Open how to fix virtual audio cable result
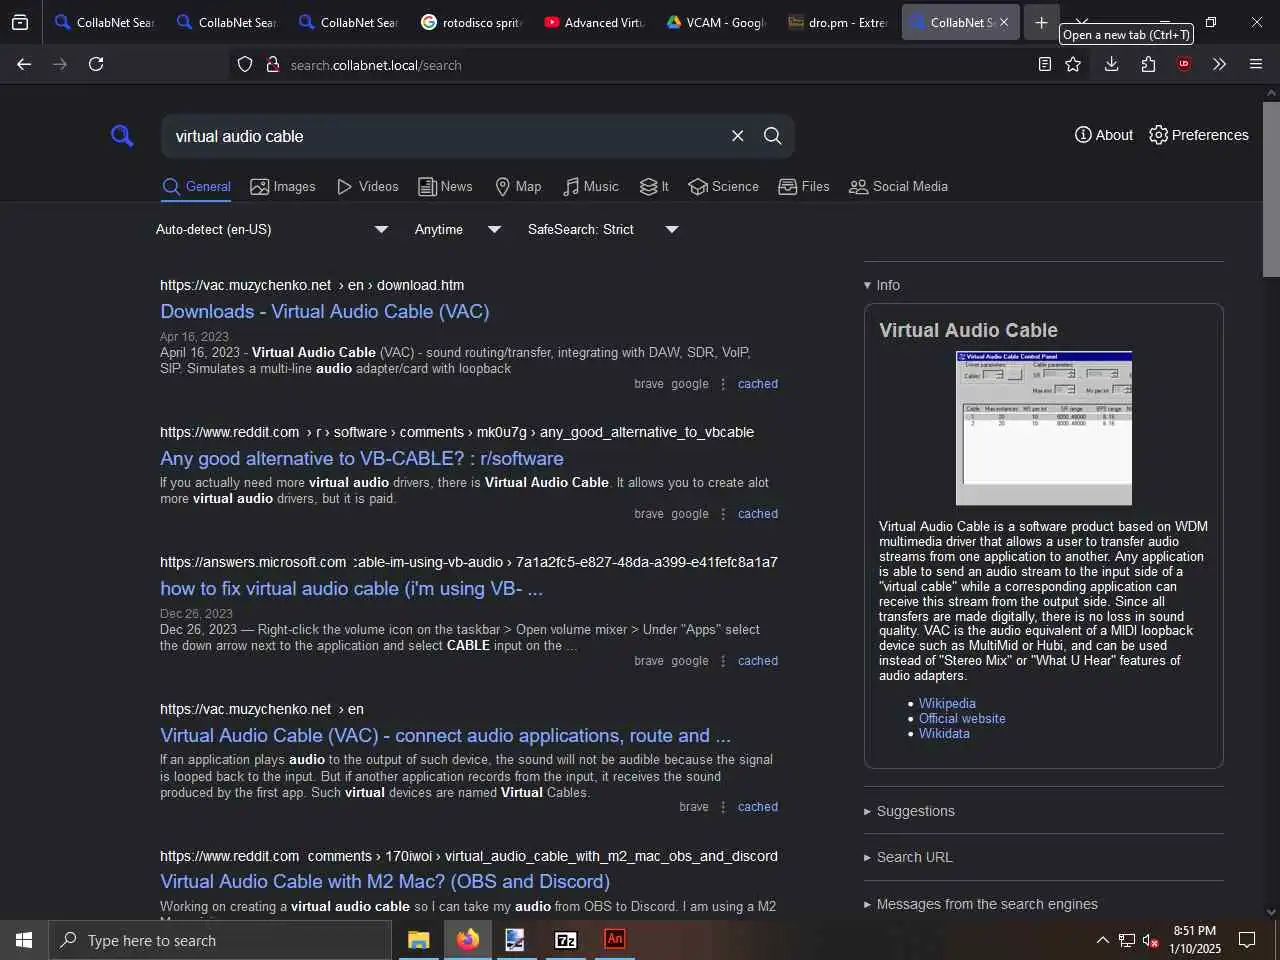The width and height of the screenshot is (1280, 960). pos(352,588)
